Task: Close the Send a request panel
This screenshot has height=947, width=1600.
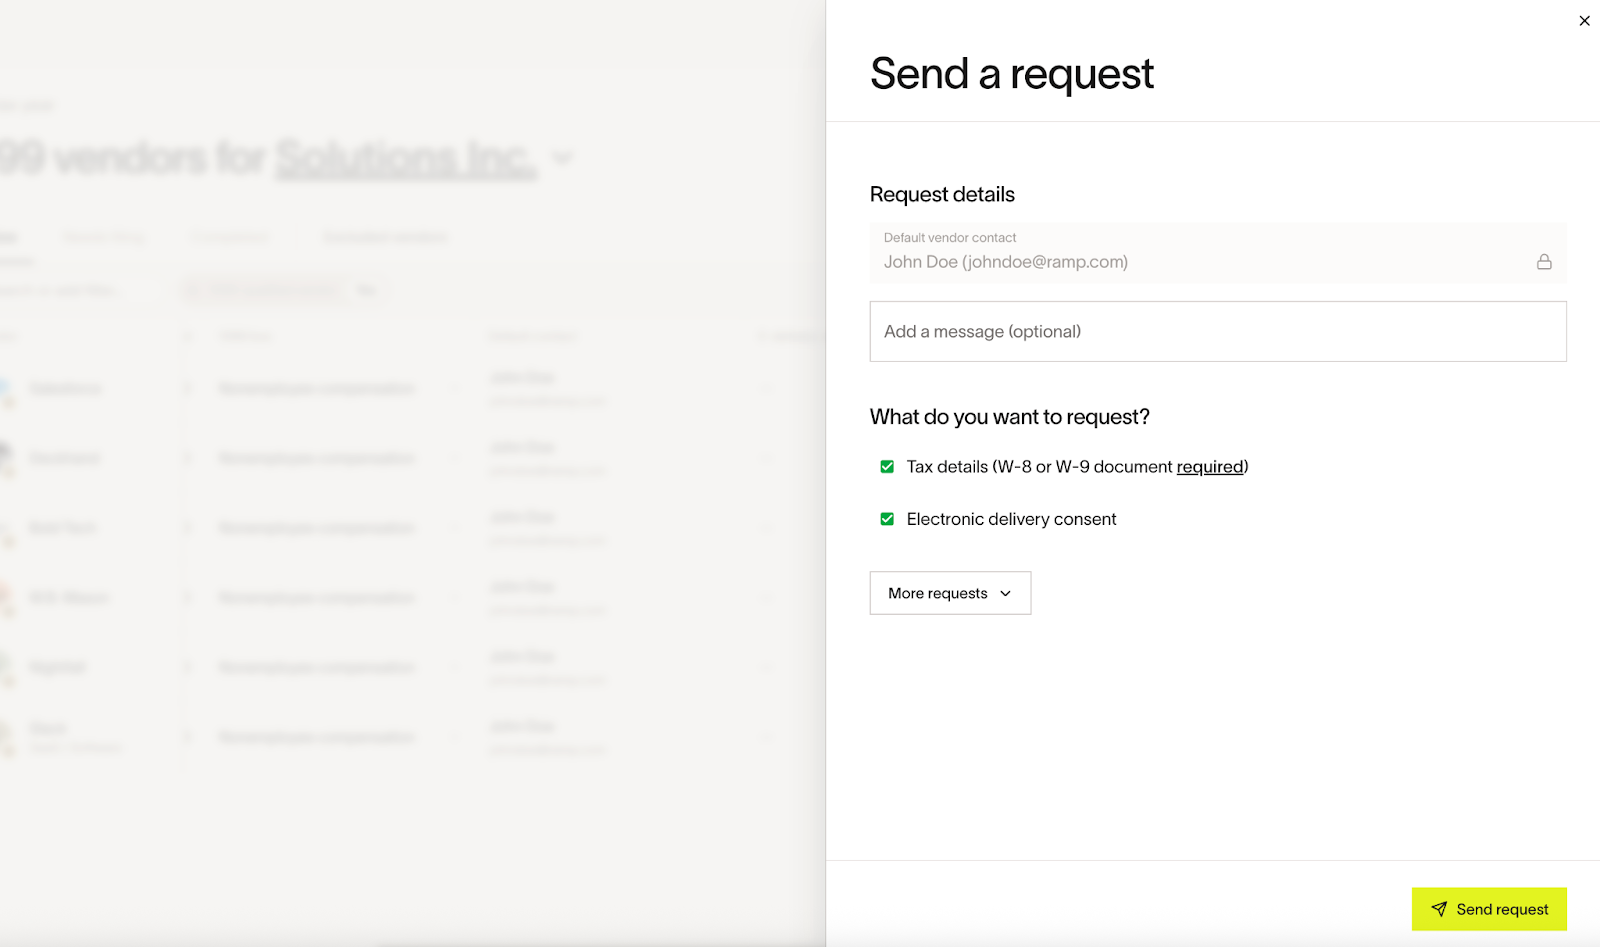Action: (1584, 21)
